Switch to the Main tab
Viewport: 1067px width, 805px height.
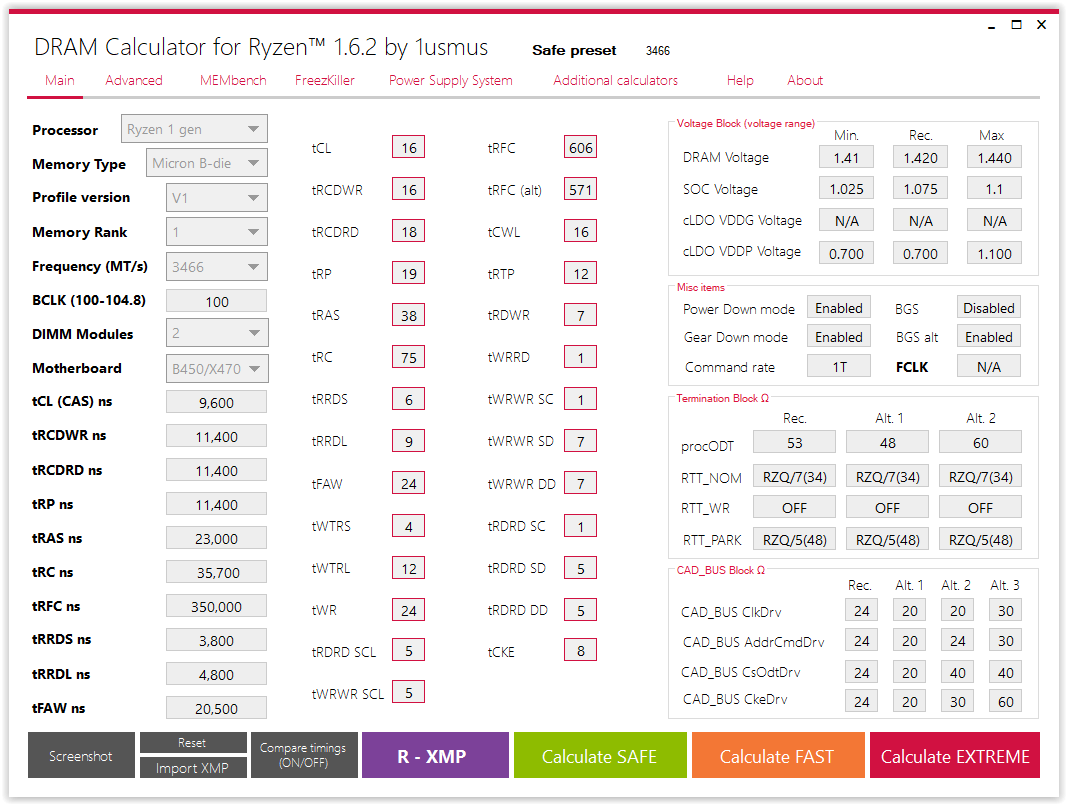(59, 80)
